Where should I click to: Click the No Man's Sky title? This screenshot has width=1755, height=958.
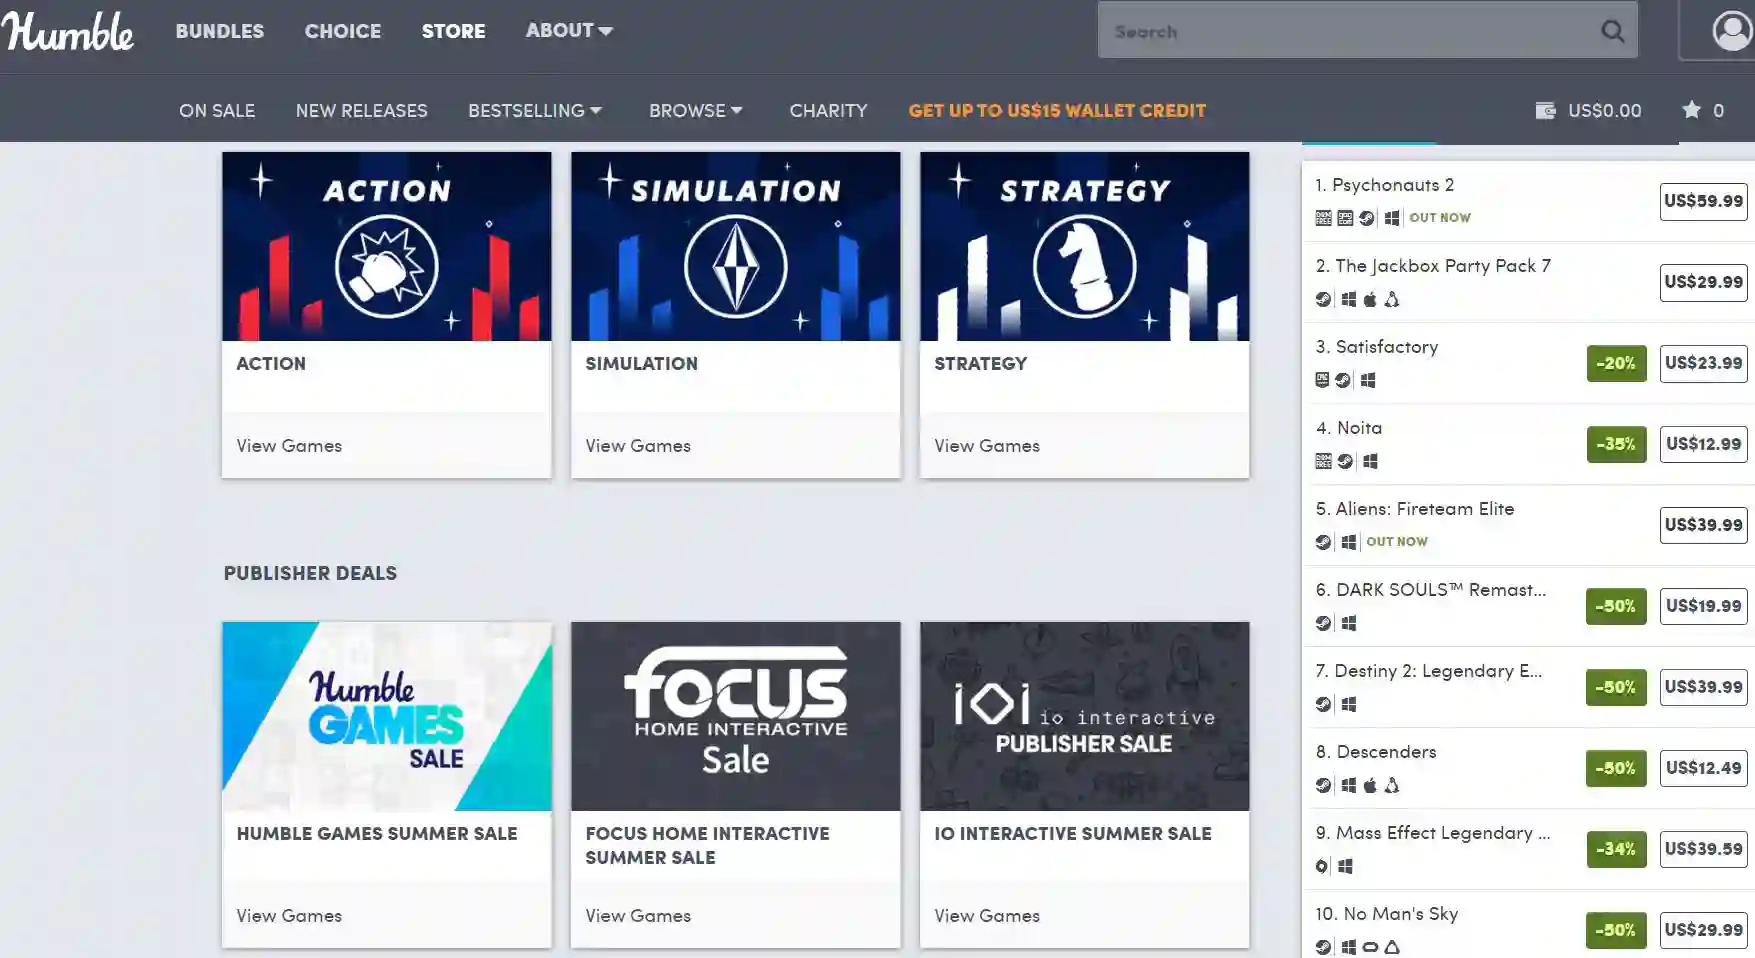[x=1387, y=914]
